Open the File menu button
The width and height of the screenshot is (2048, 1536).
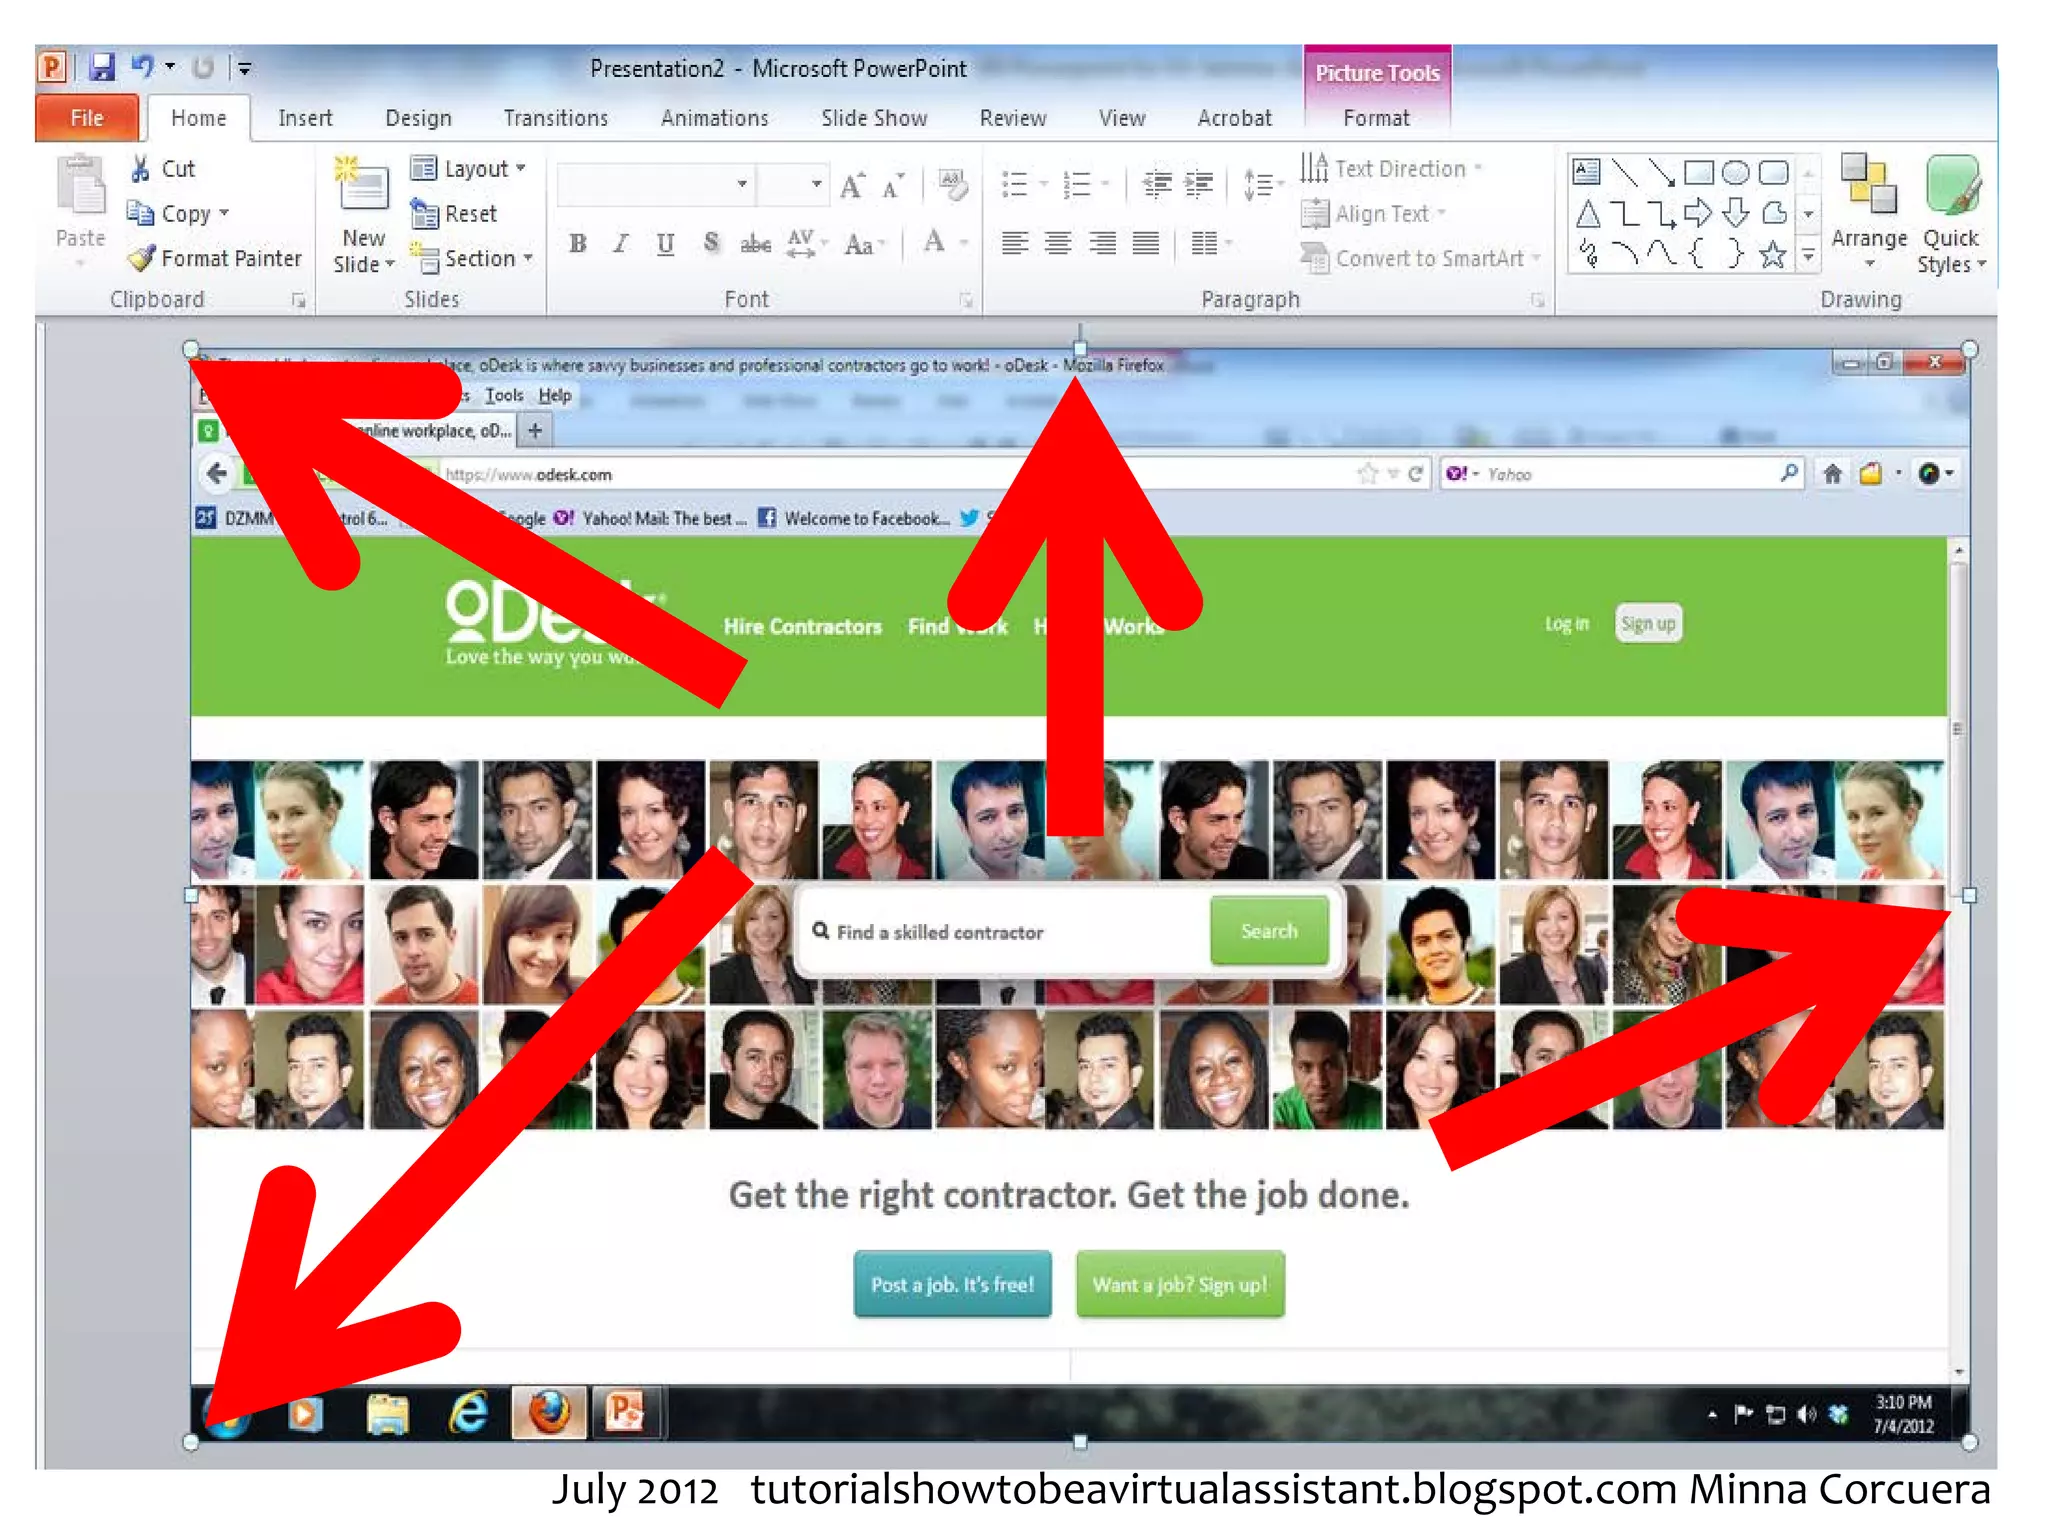coord(87,118)
